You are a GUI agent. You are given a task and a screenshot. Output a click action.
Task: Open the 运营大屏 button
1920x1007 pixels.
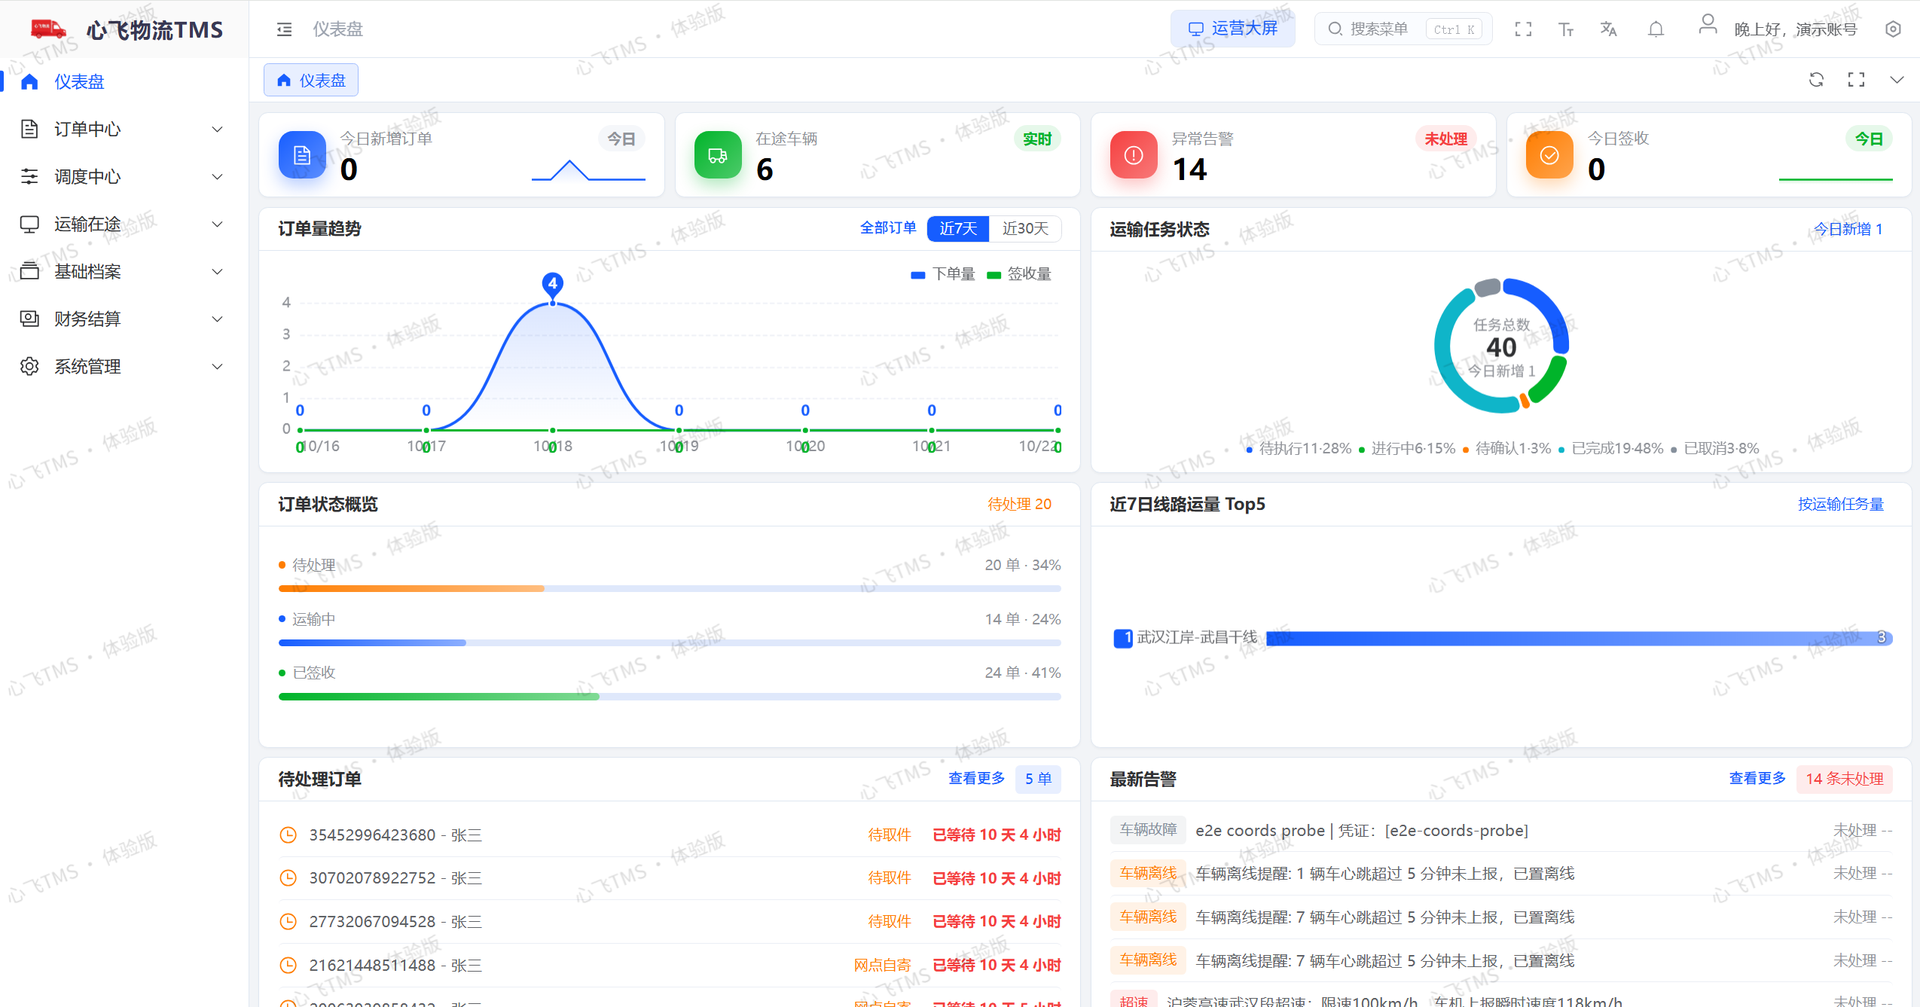point(1233,29)
